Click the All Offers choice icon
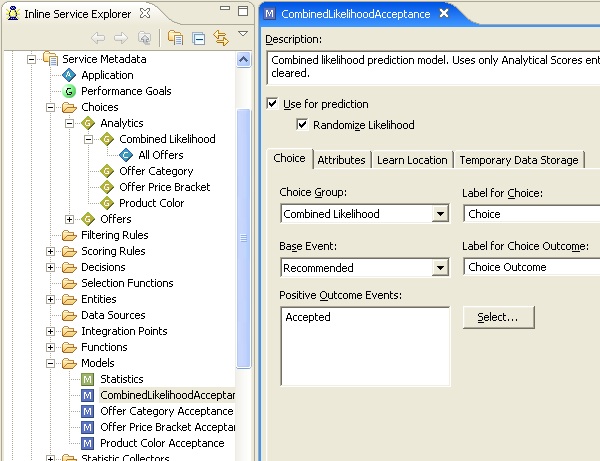 click(x=126, y=155)
